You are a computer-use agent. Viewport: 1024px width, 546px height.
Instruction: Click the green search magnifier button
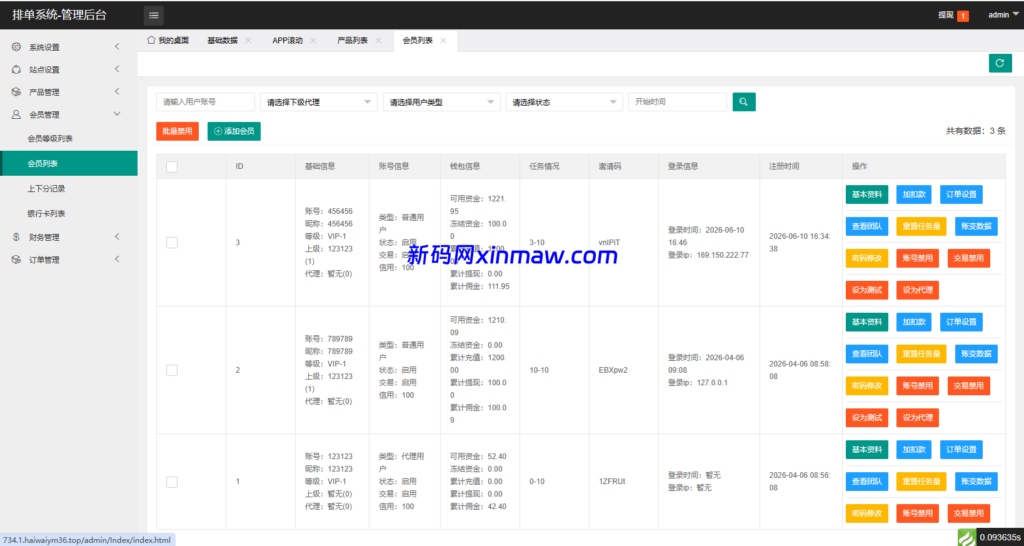pyautogui.click(x=744, y=102)
